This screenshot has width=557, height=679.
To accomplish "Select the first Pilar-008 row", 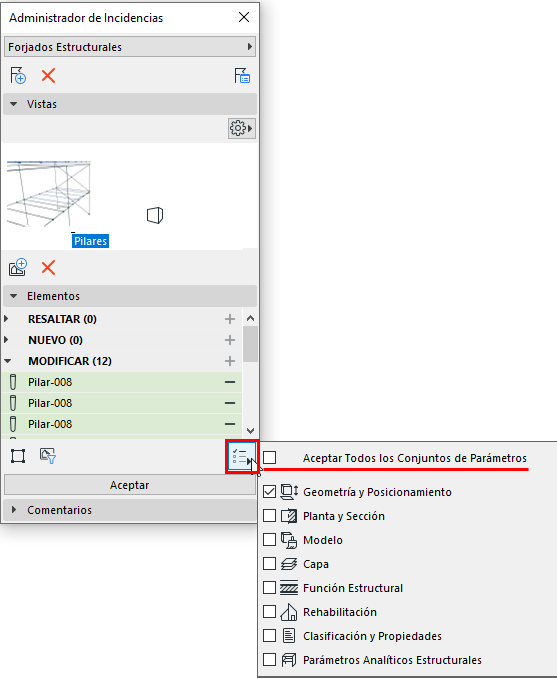I will [122, 382].
